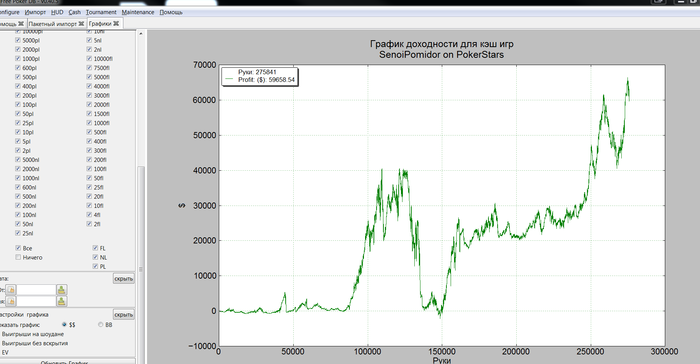Hide the date filter section with скрыть
The image size is (700, 364).
click(124, 279)
